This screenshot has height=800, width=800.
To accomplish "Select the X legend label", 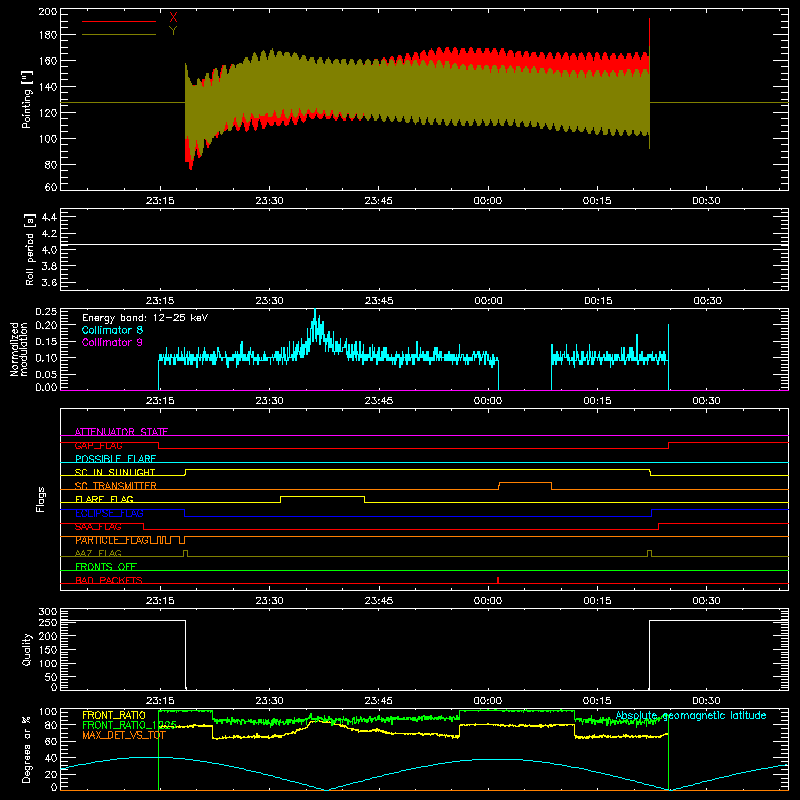I will click(x=173, y=18).
